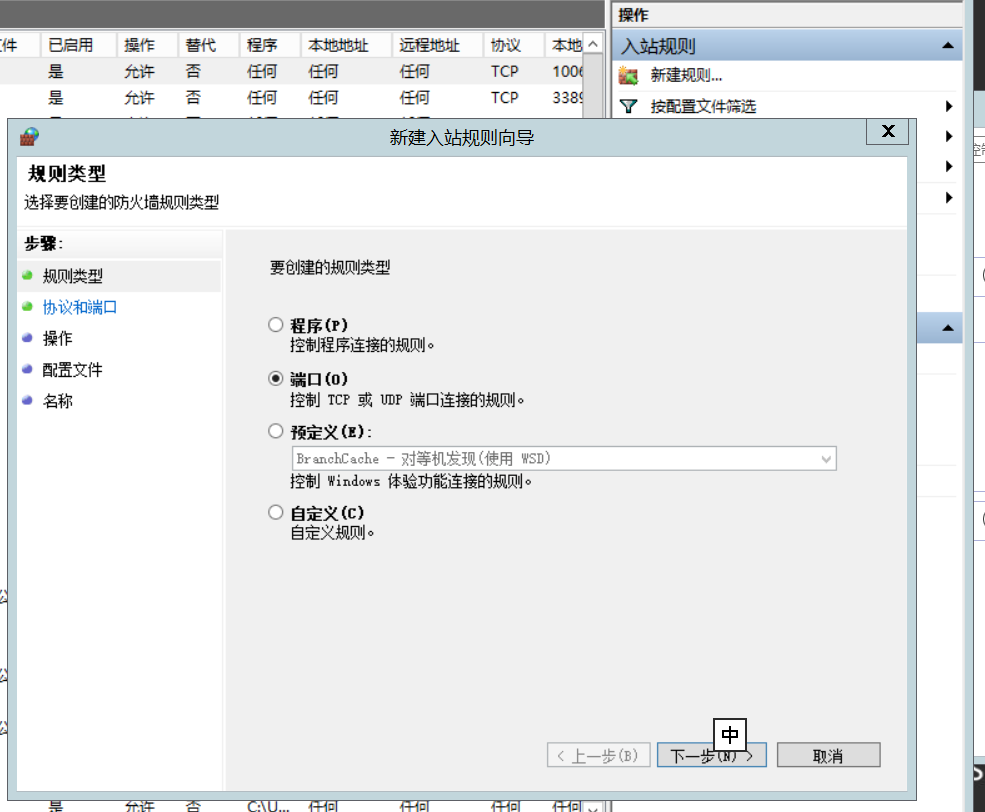Sort by the 程序 column header
Image resolution: width=985 pixels, height=812 pixels.
click(270, 45)
